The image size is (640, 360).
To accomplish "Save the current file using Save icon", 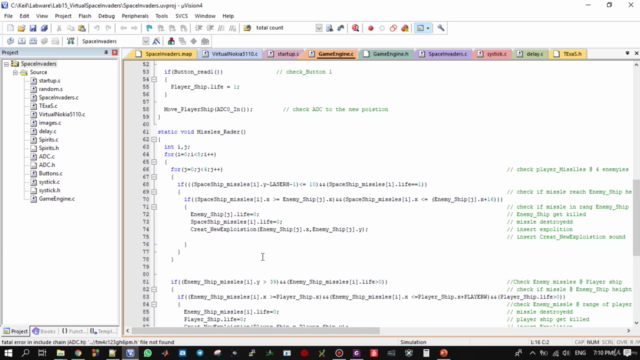I will [x=33, y=28].
